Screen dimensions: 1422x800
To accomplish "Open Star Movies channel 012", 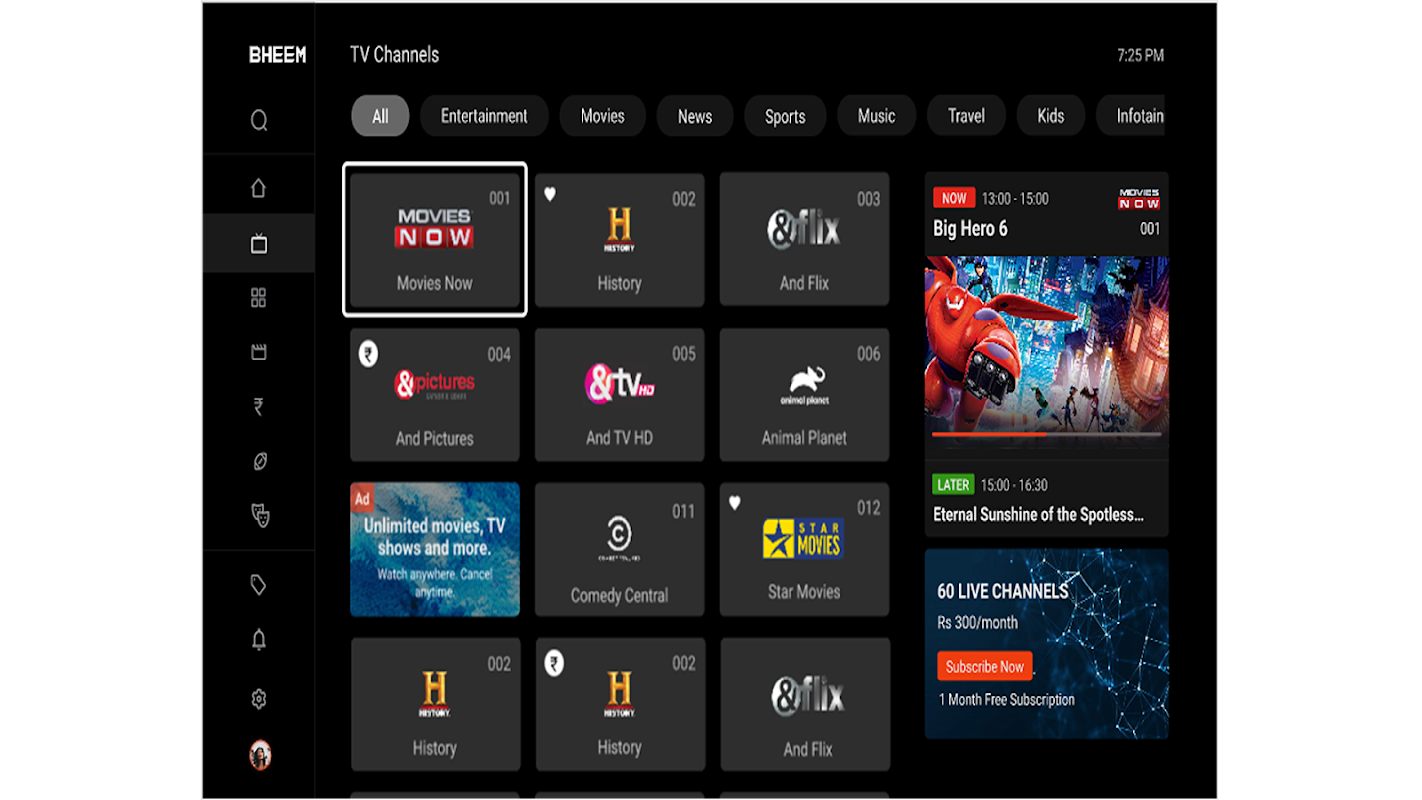I will pyautogui.click(x=805, y=550).
